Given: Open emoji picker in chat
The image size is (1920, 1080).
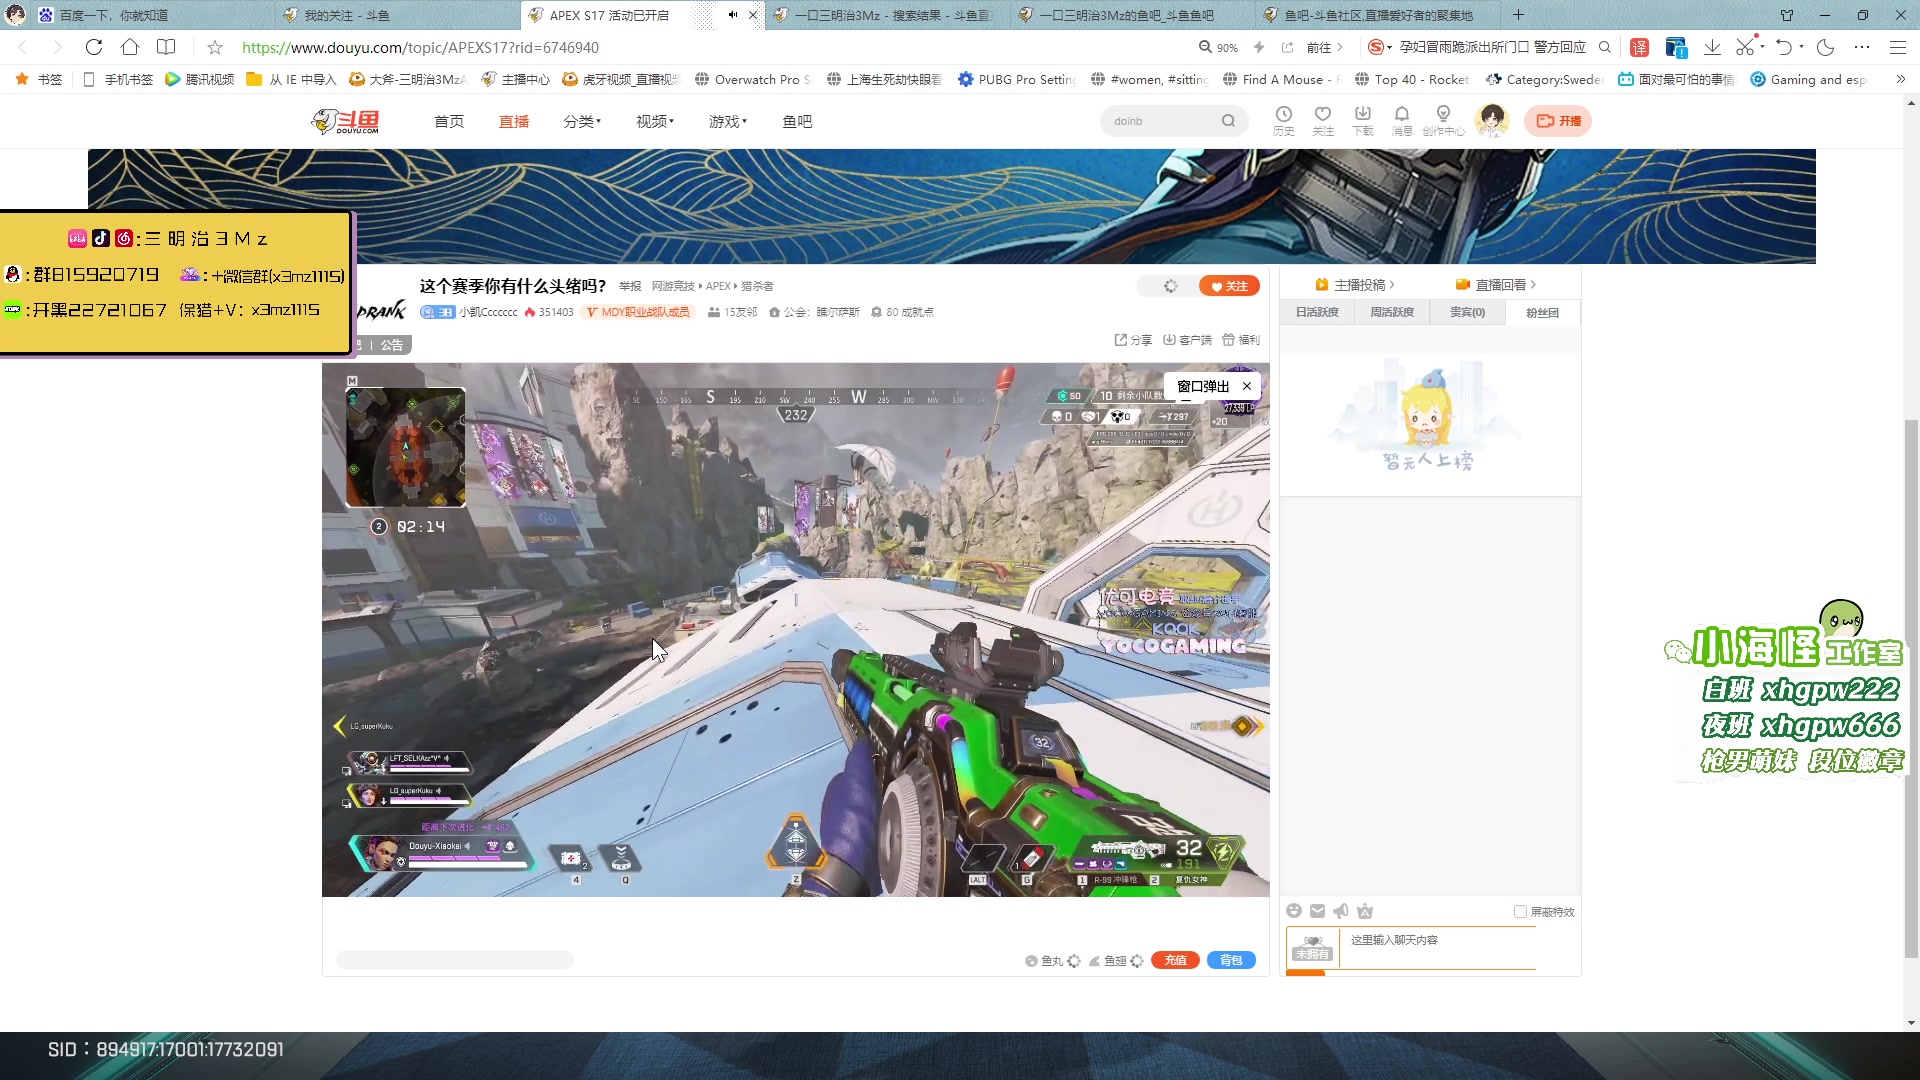Looking at the screenshot, I should click(x=1294, y=911).
